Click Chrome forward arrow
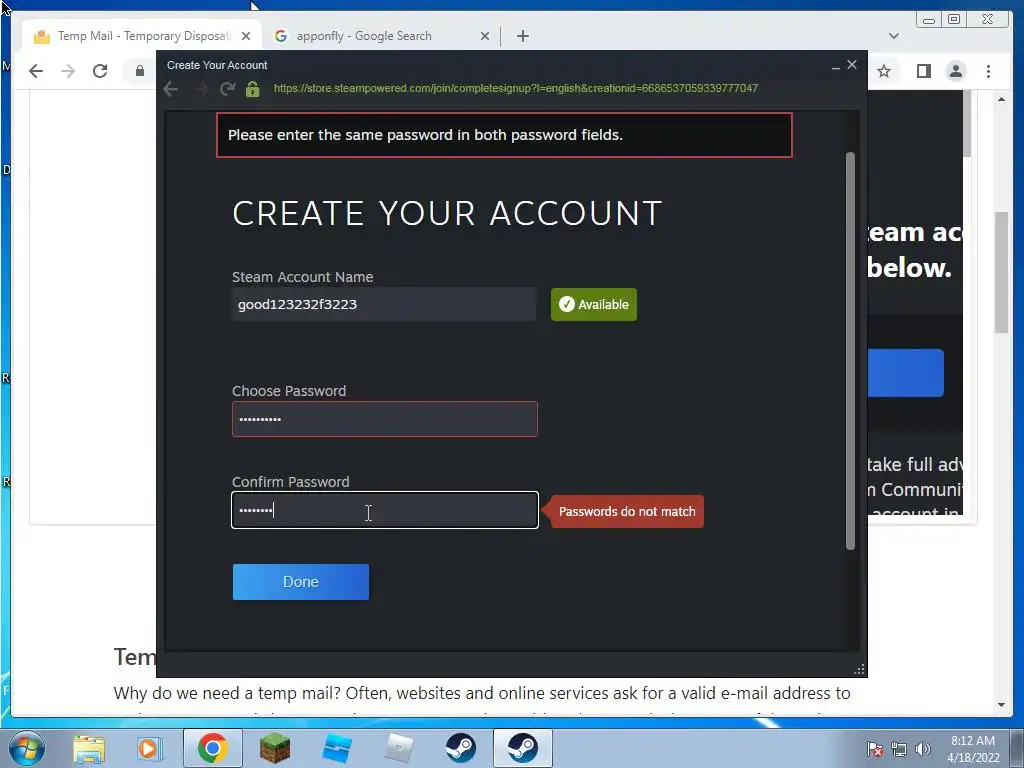 pyautogui.click(x=68, y=71)
